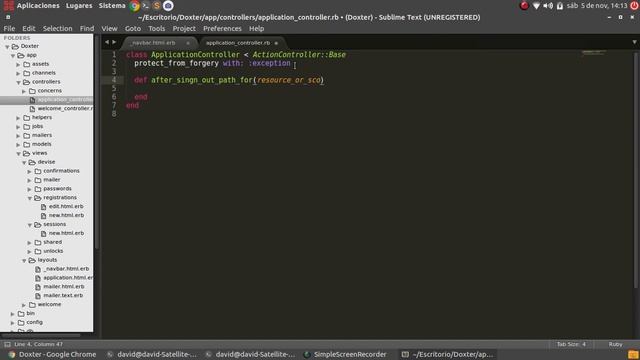Expand the helpers folder

[18, 118]
